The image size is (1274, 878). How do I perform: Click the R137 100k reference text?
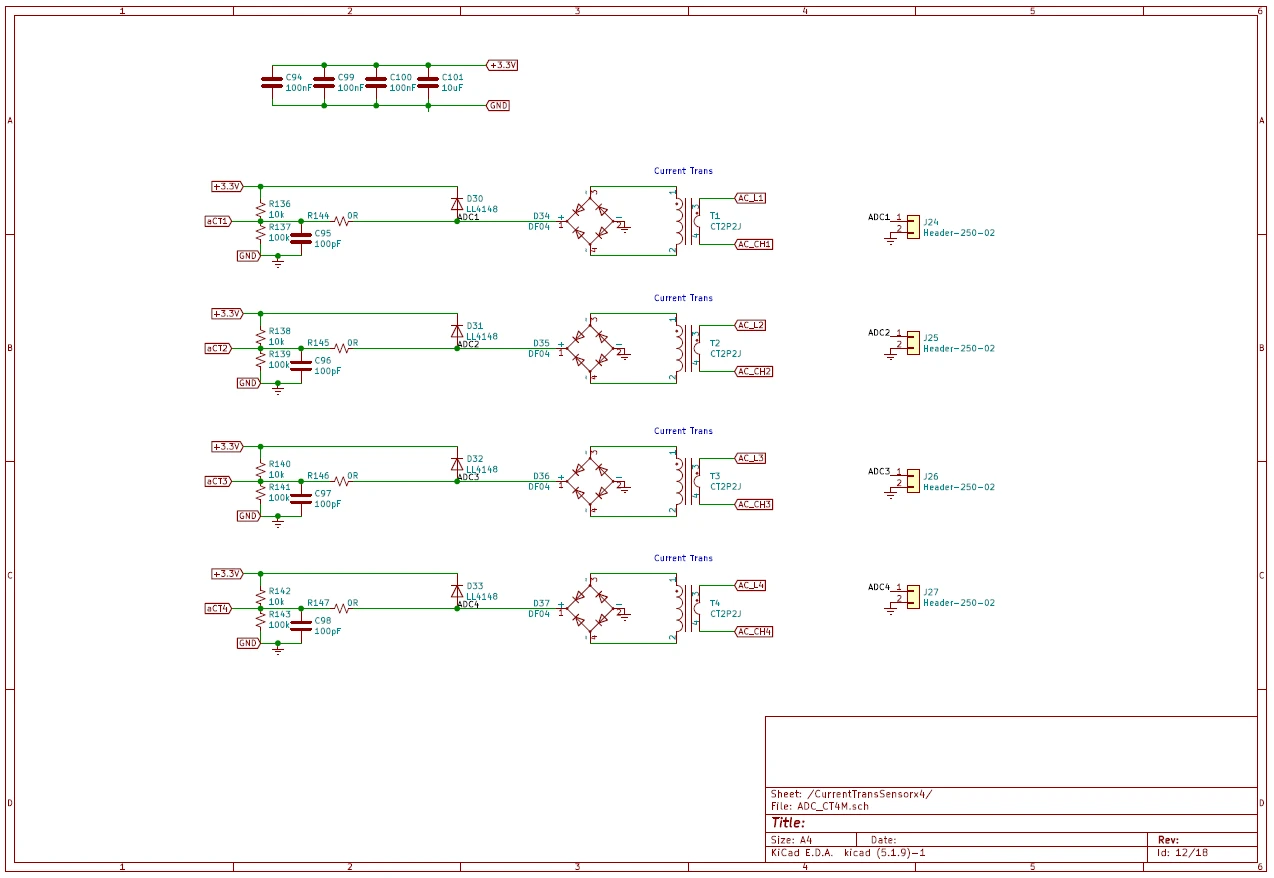coord(280,227)
